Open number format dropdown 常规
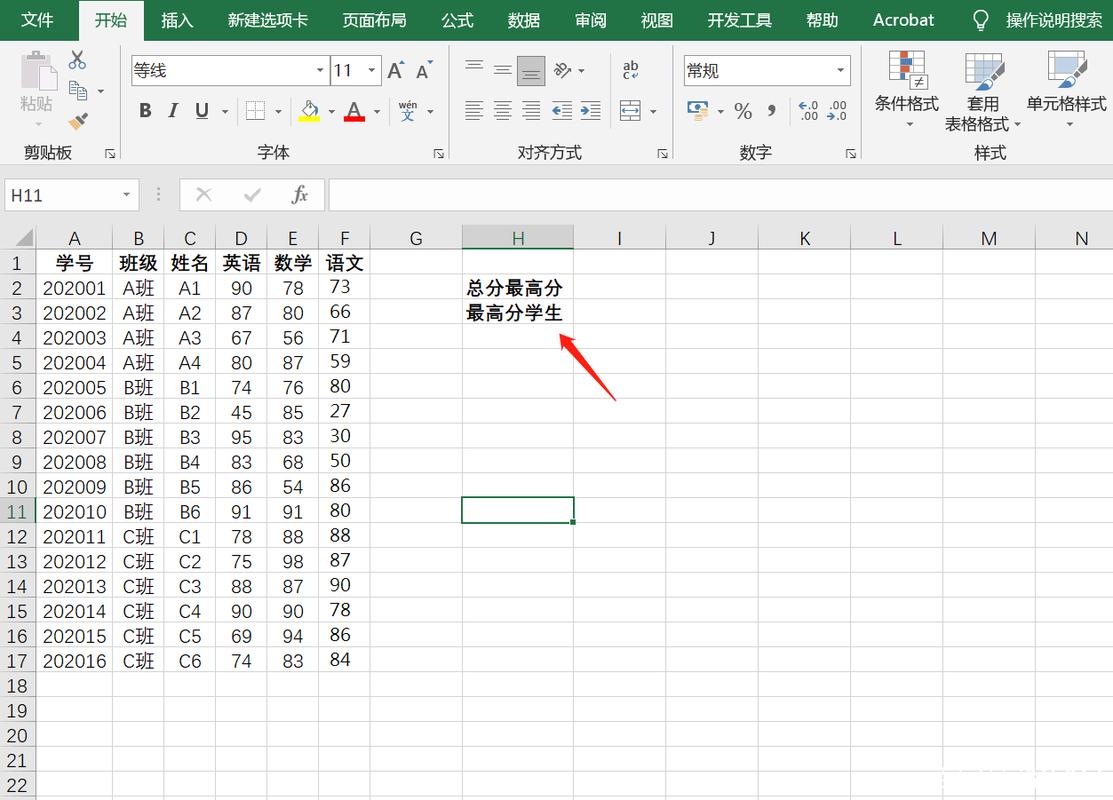Viewport: 1113px width, 800px height. (x=840, y=70)
